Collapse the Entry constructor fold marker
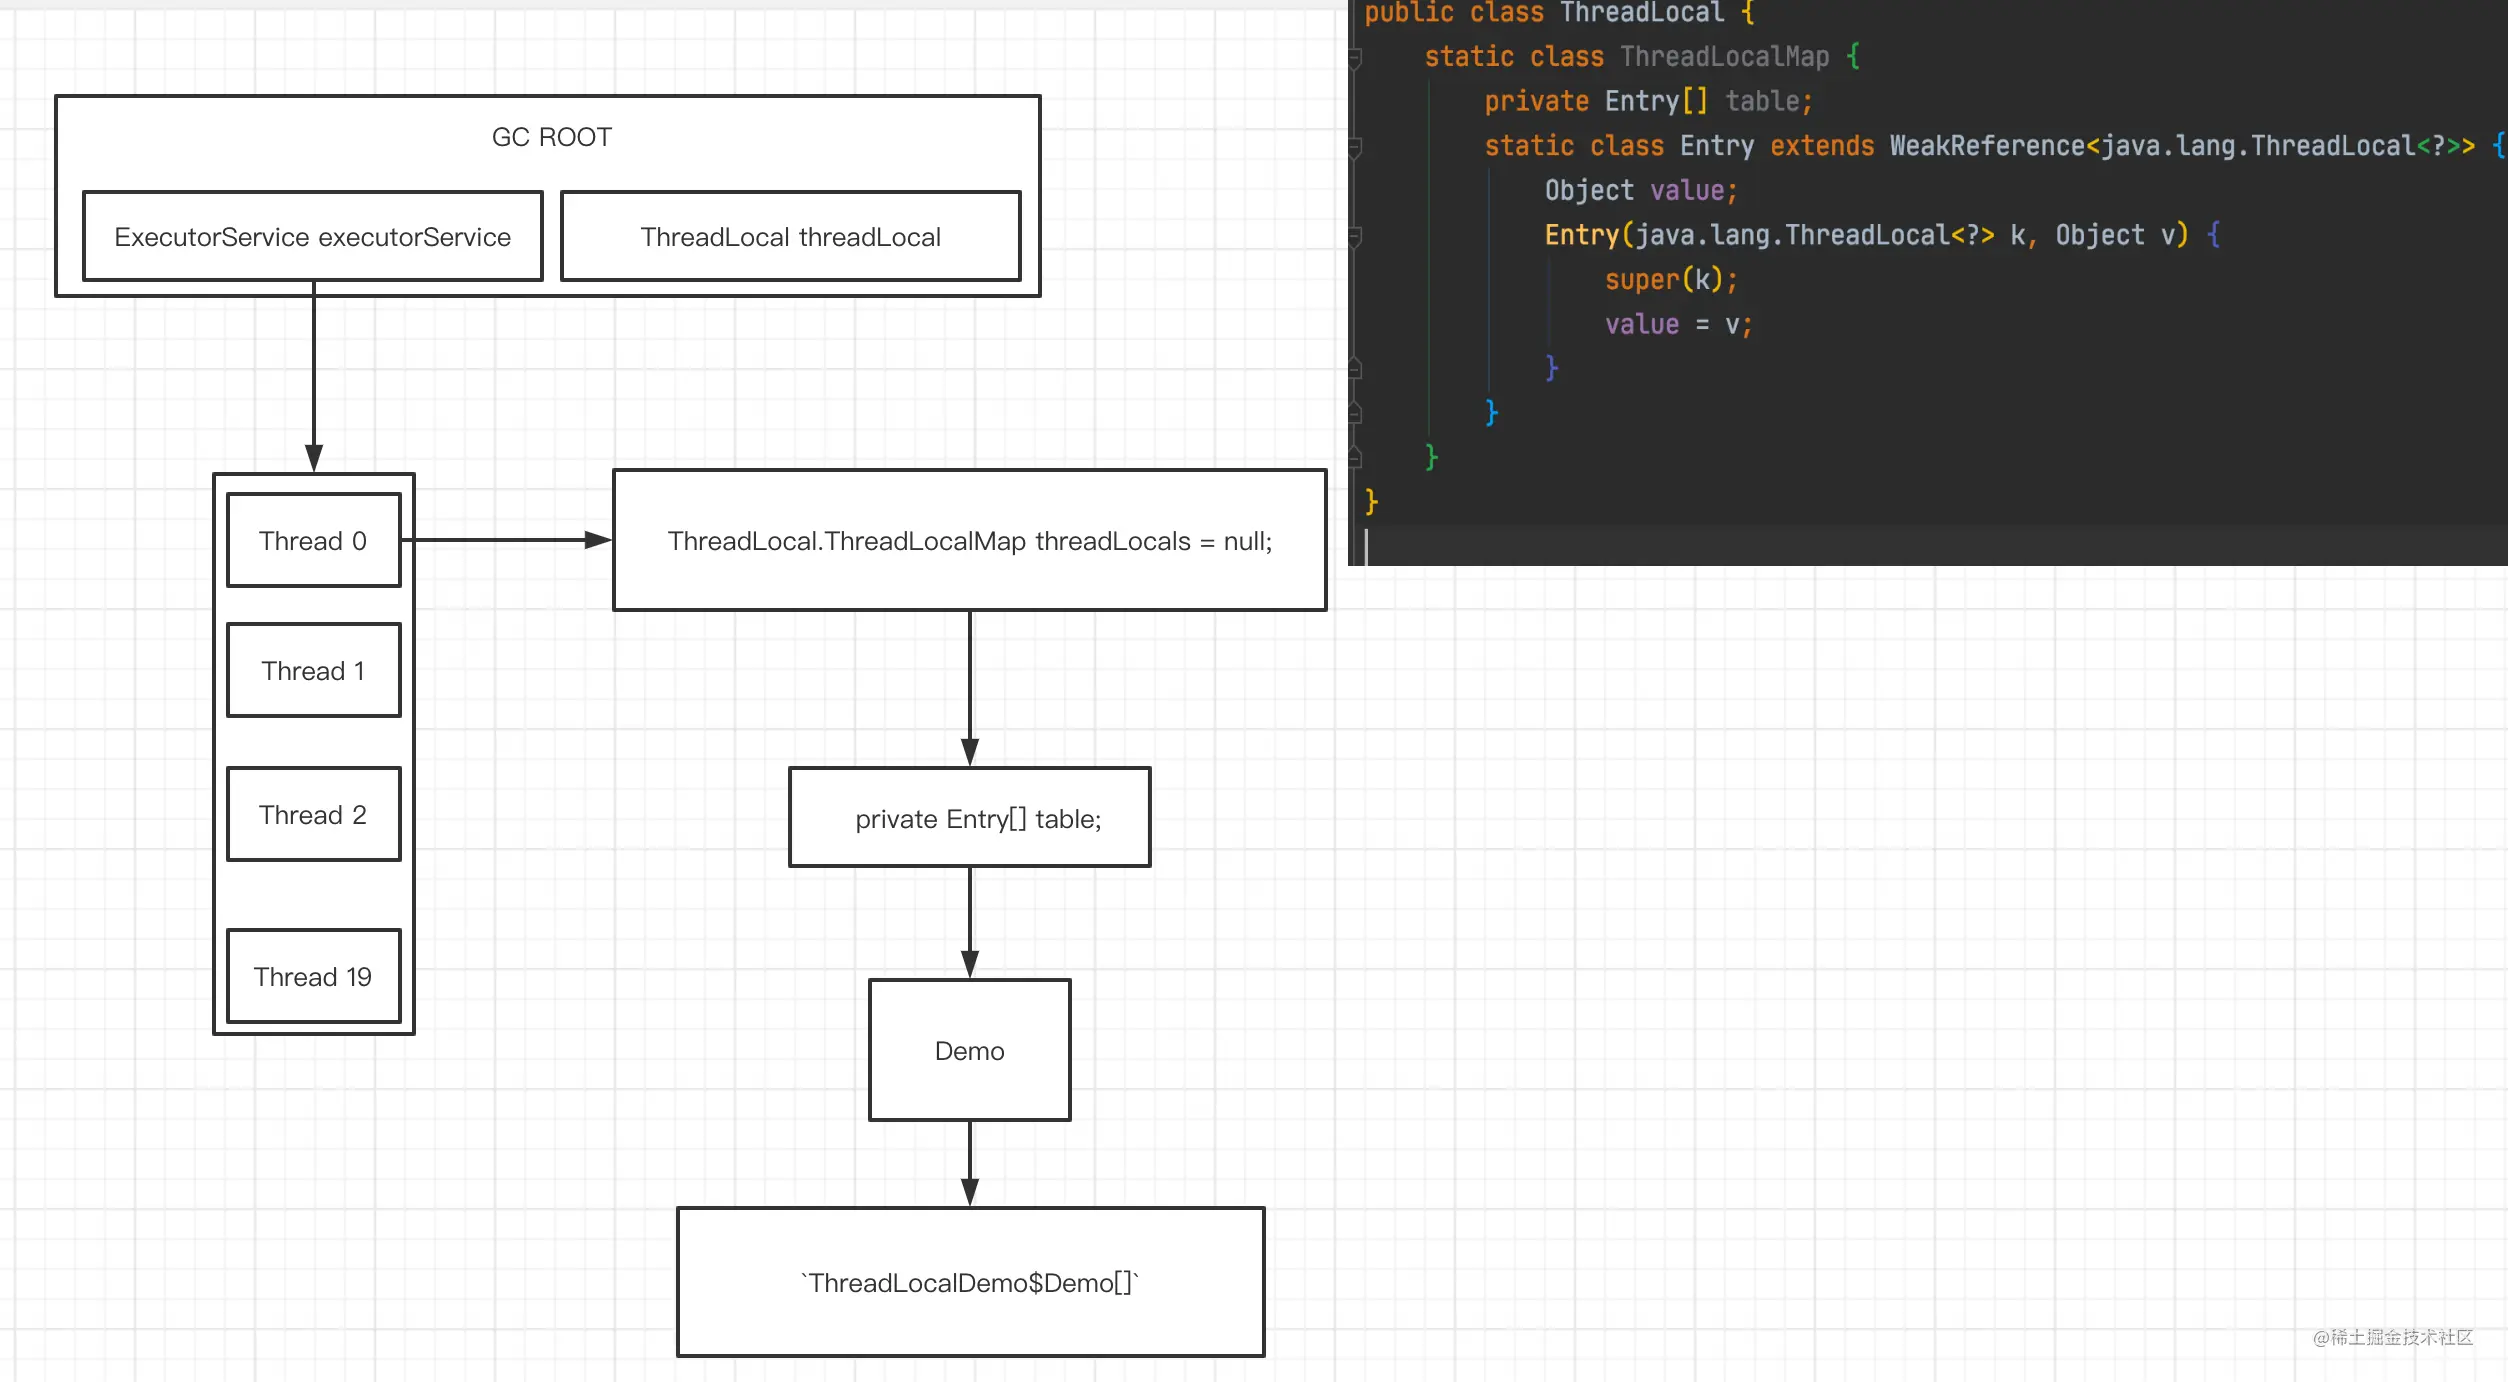This screenshot has width=2508, height=1382. pyautogui.click(x=1355, y=237)
